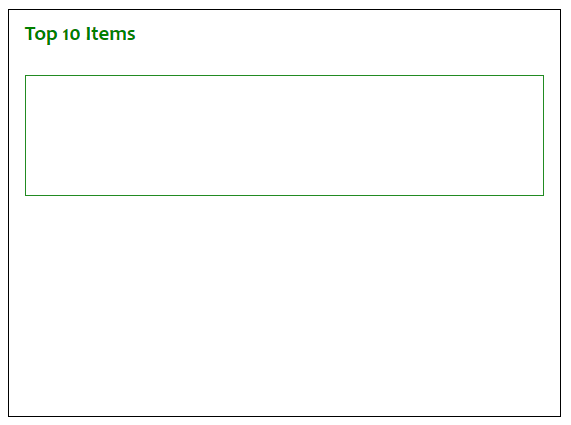Click empty space right of the heading text
Screen dimensions: 571x425
point(346,34)
